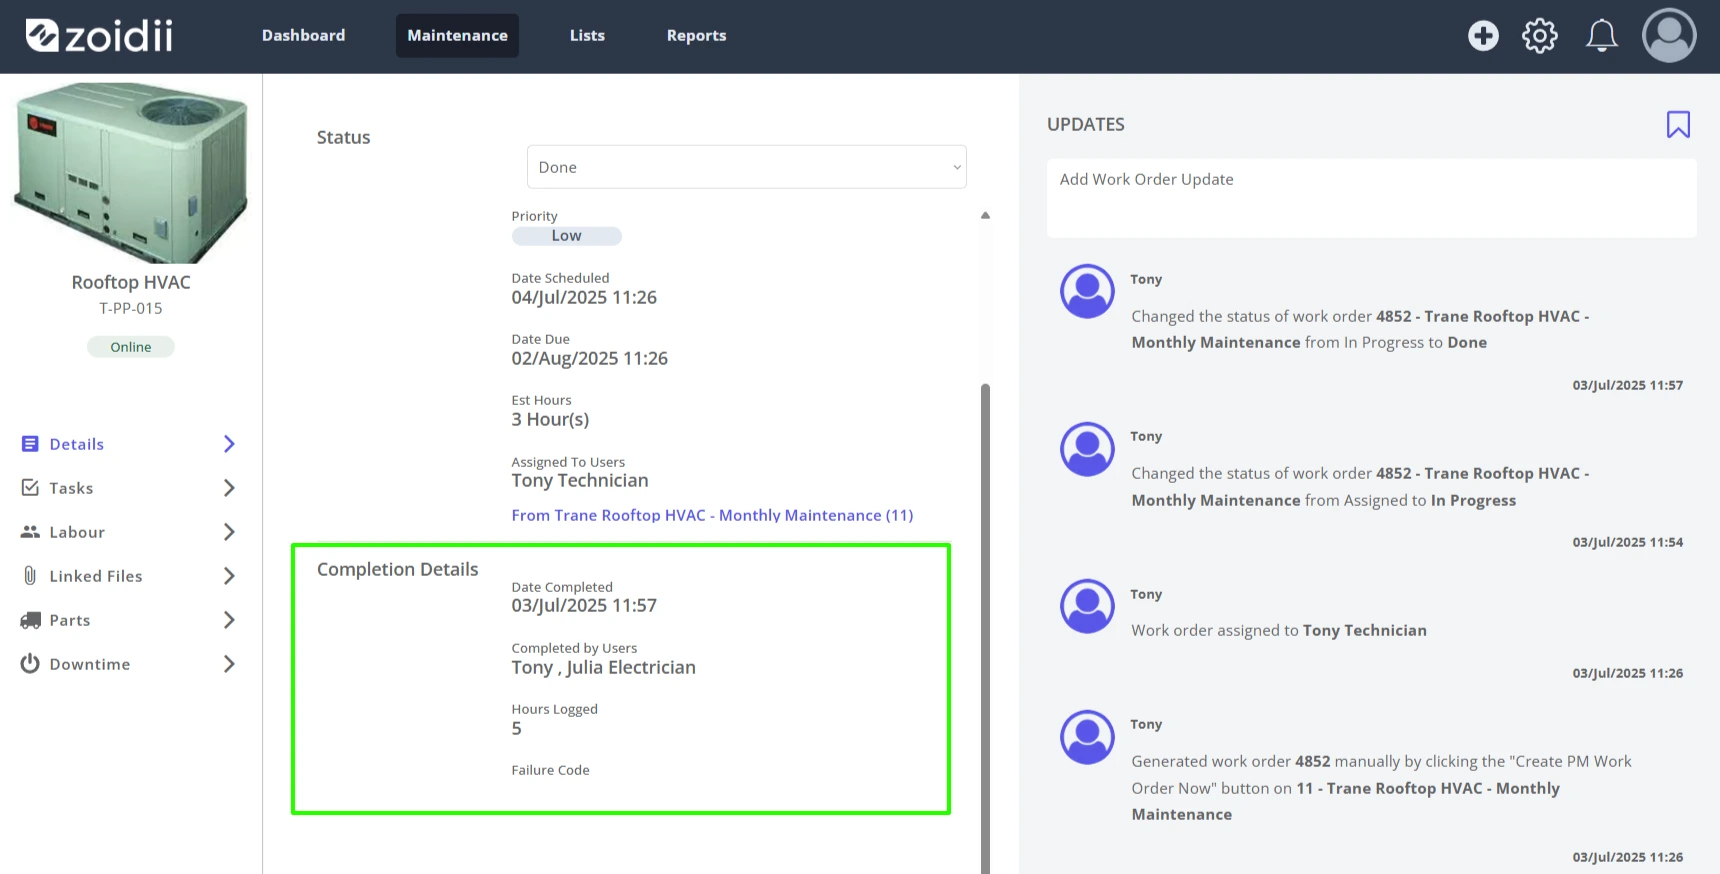Bookmark the updates panel
This screenshot has width=1720, height=874.
[1678, 124]
